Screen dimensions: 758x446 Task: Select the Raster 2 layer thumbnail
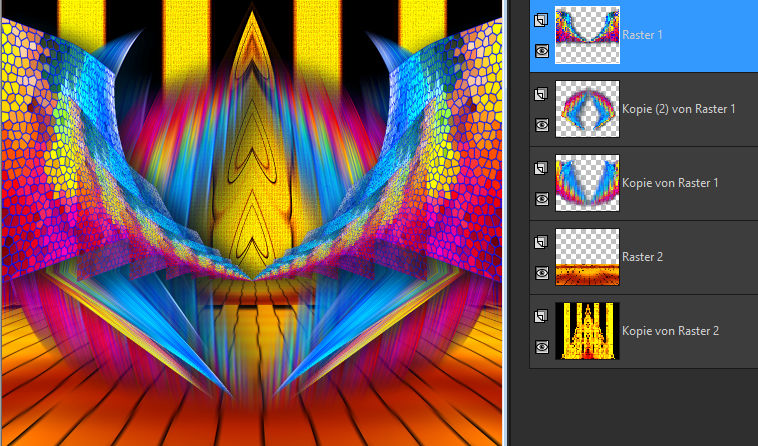(x=587, y=257)
